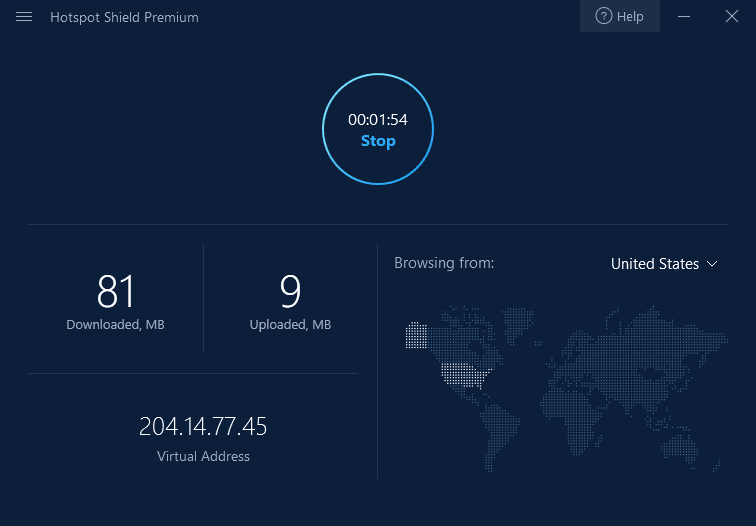Expand the United States location dropdown
Viewport: 756px width, 526px height.
[664, 264]
